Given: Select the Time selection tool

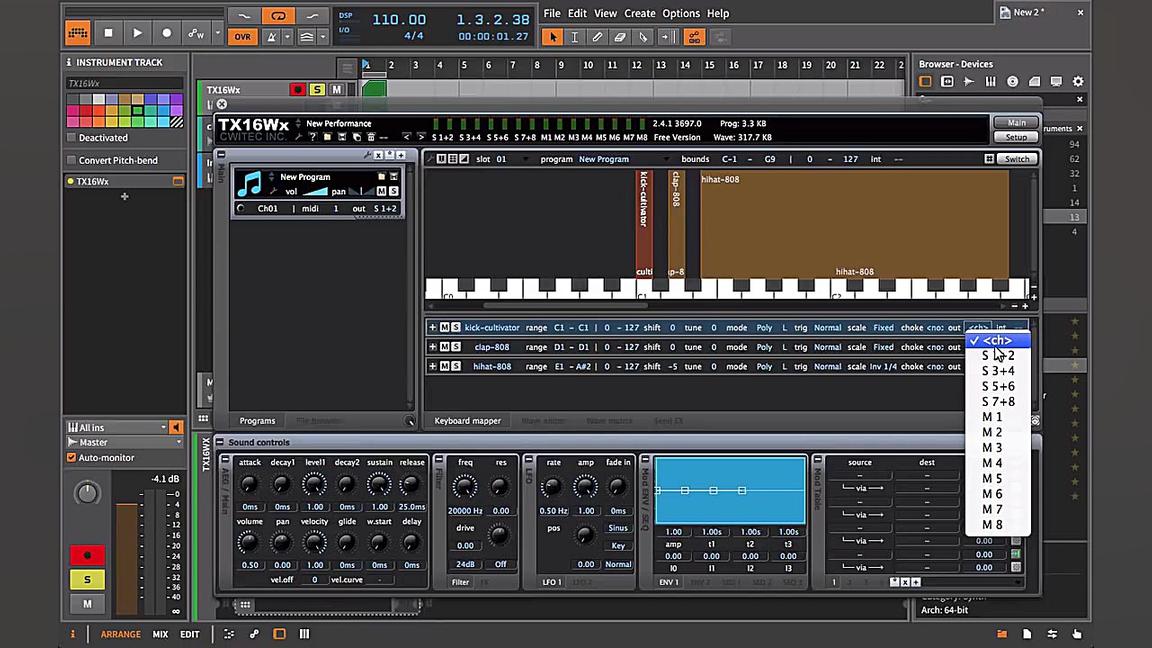Looking at the screenshot, I should (575, 37).
